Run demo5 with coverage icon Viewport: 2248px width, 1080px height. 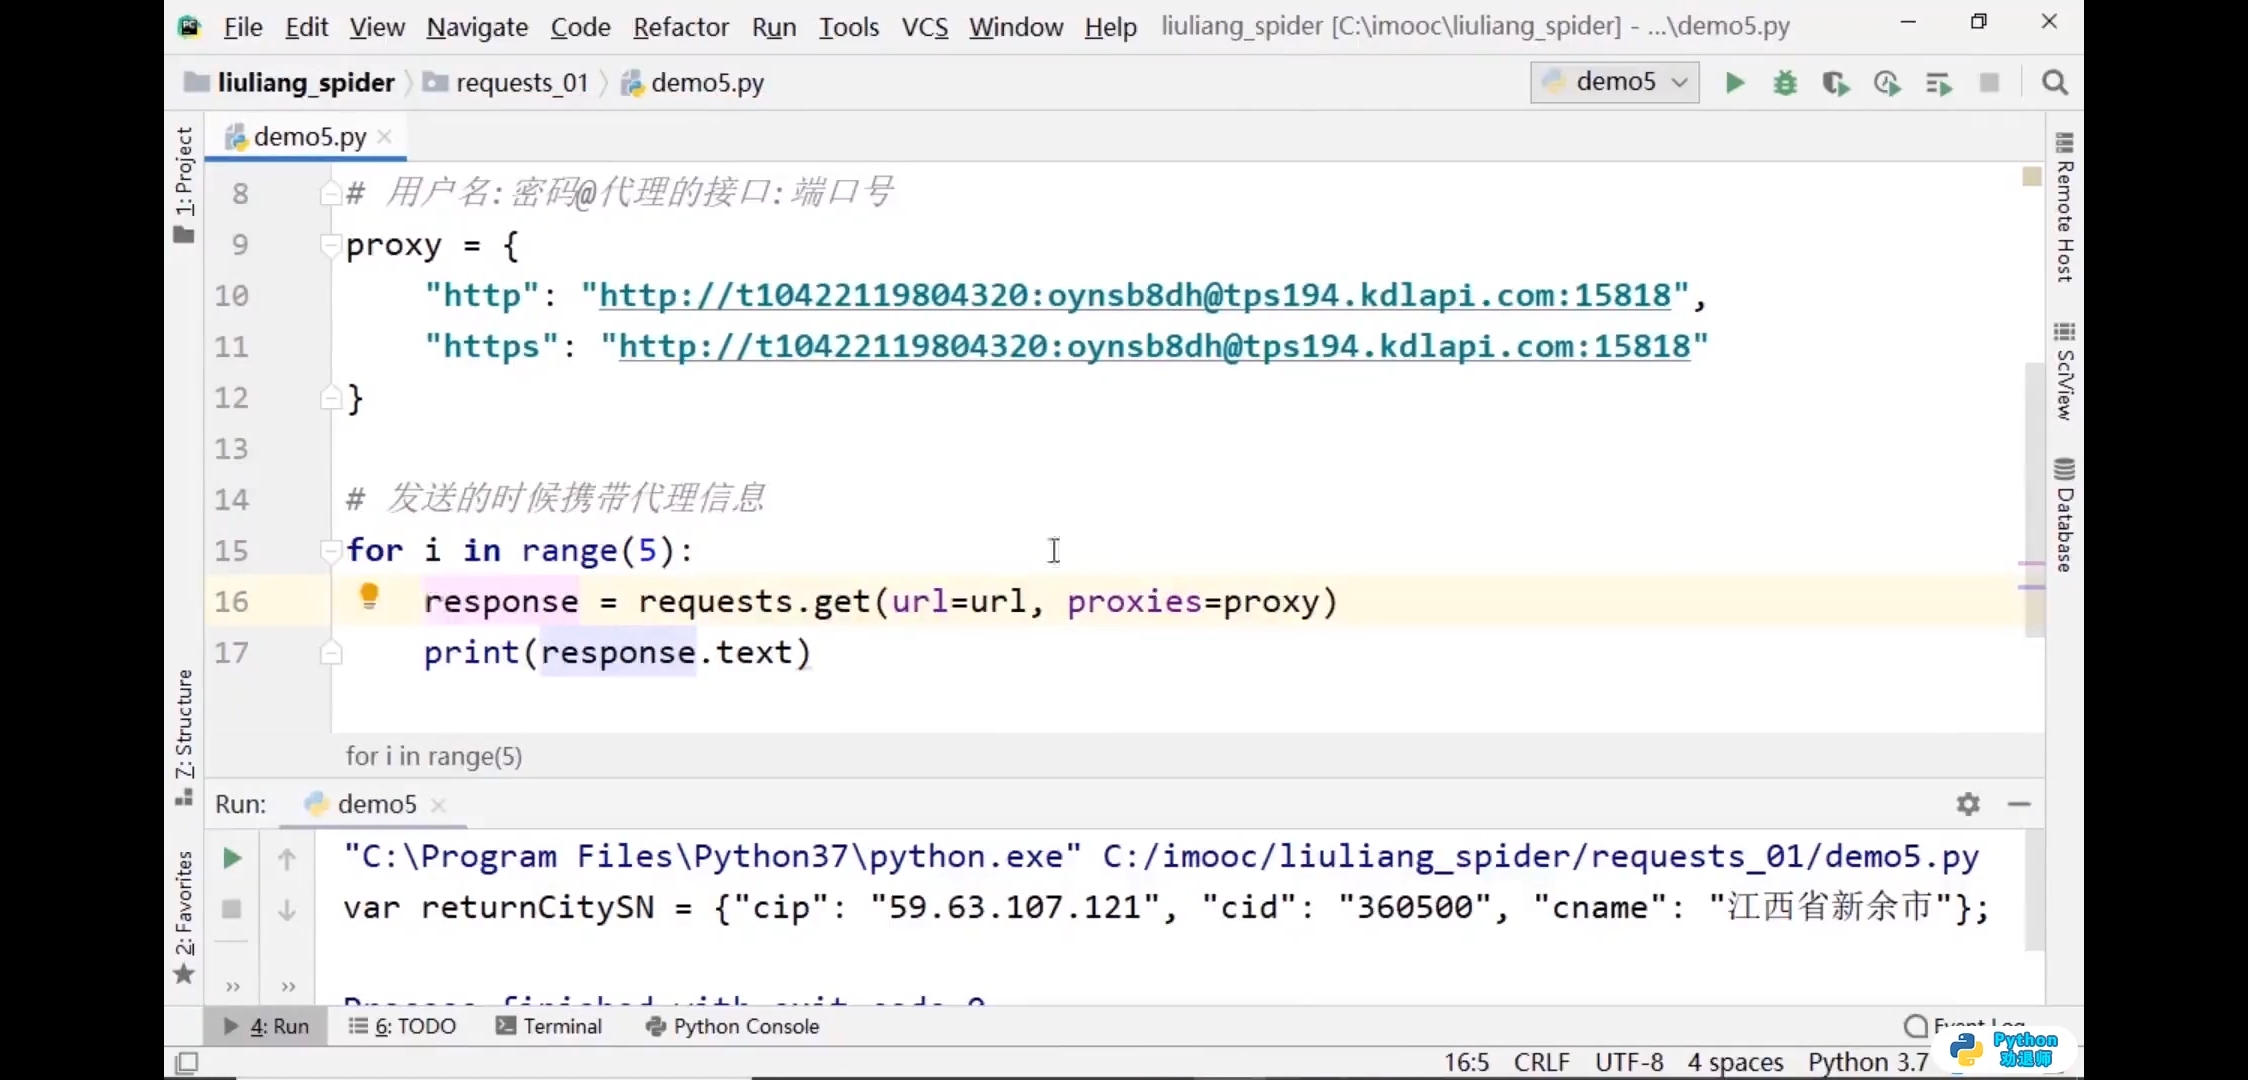(x=1835, y=83)
